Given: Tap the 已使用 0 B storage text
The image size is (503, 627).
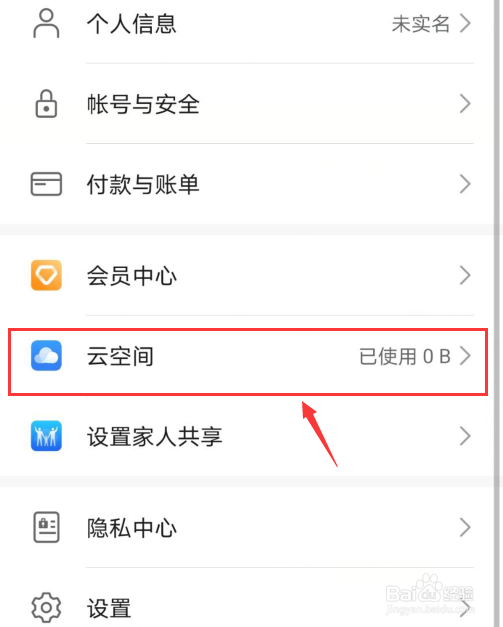Looking at the screenshot, I should [405, 356].
